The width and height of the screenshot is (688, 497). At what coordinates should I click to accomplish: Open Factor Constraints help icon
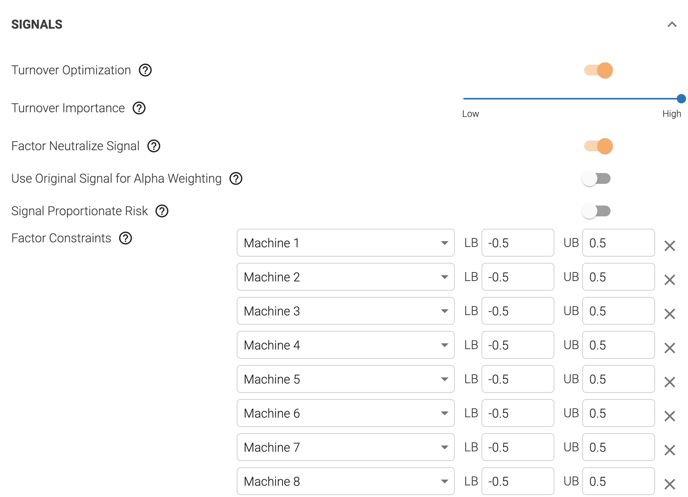(x=125, y=238)
